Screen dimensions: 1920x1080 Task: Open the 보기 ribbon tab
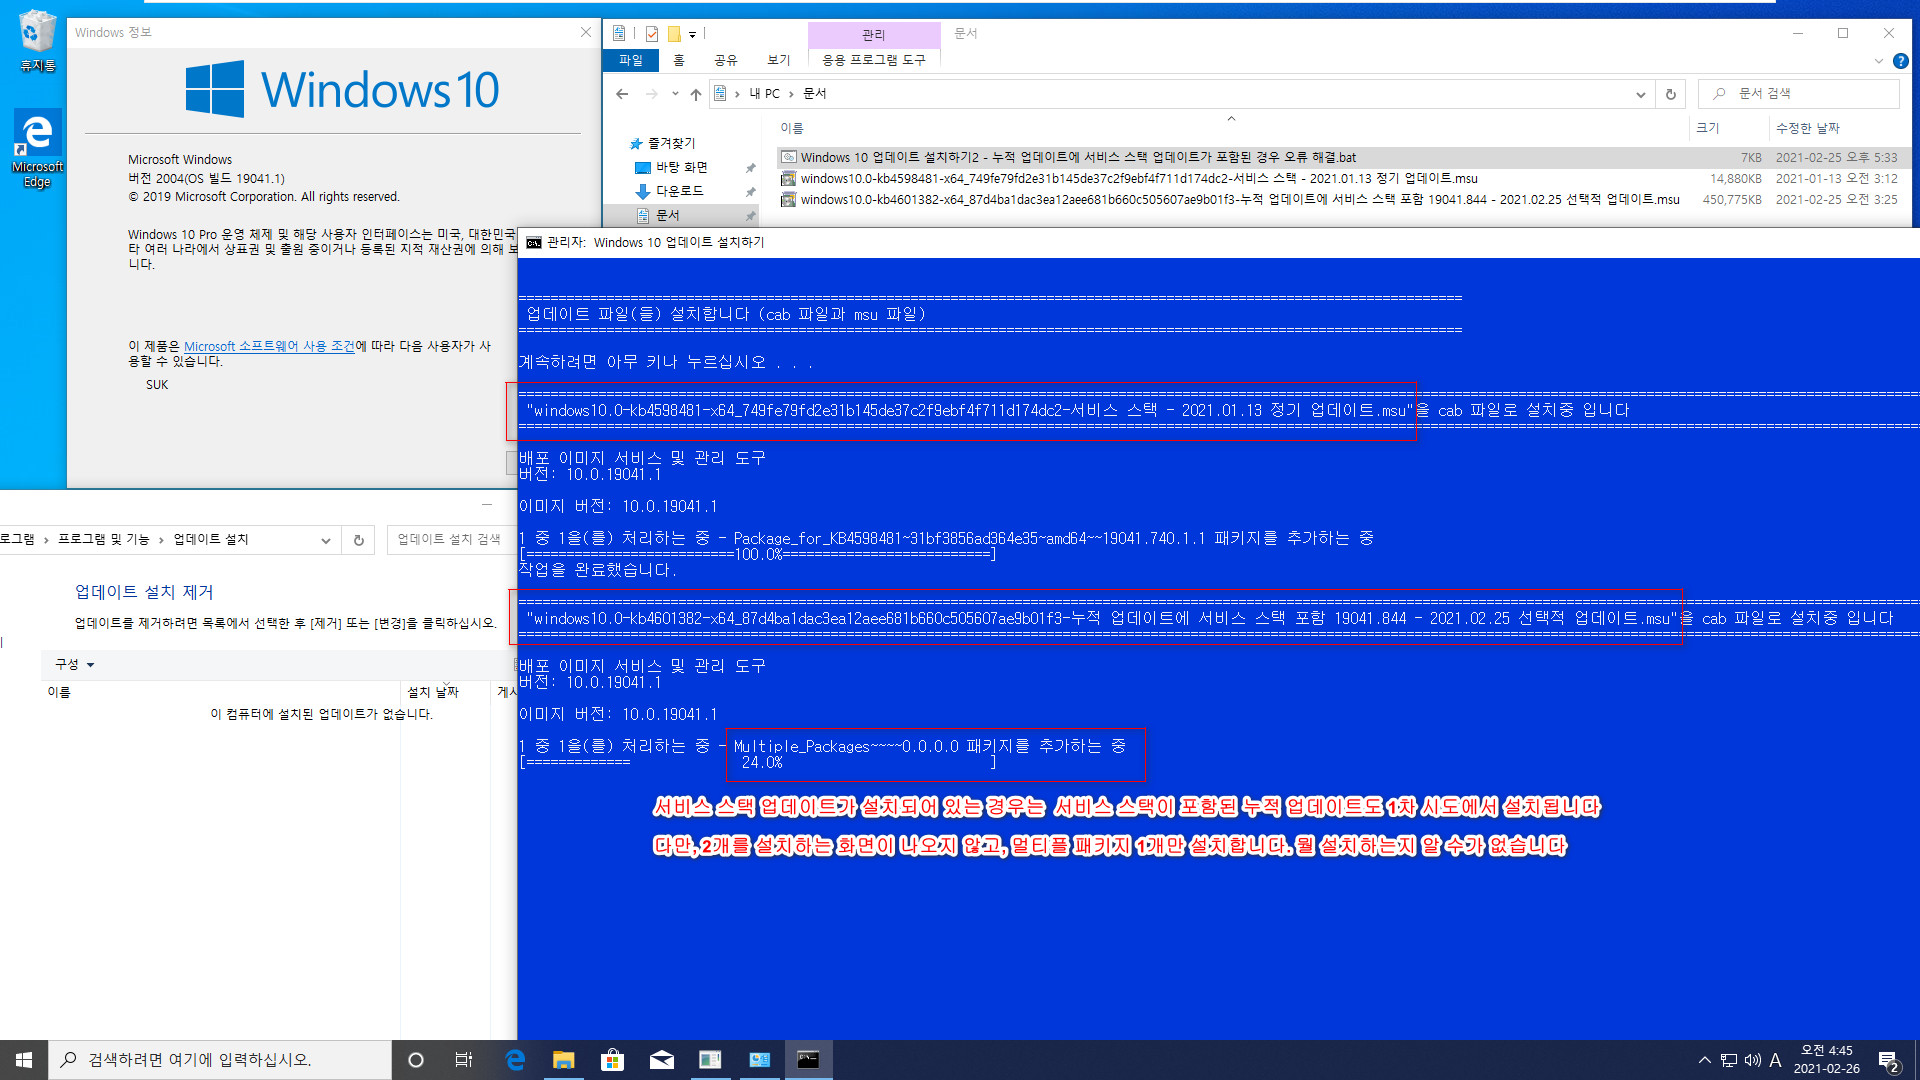(778, 60)
